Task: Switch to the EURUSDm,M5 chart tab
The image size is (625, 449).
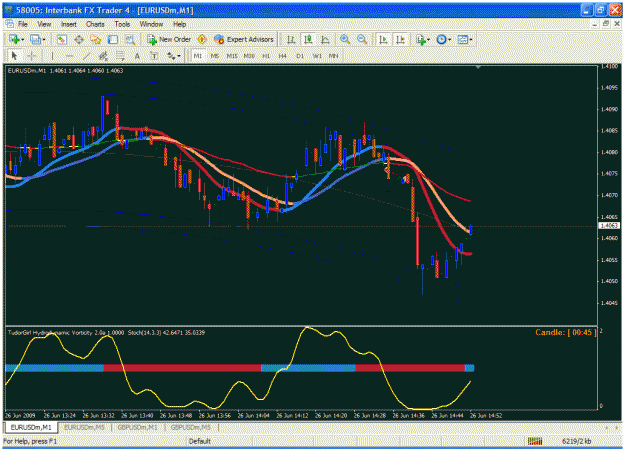Action: (x=85, y=427)
